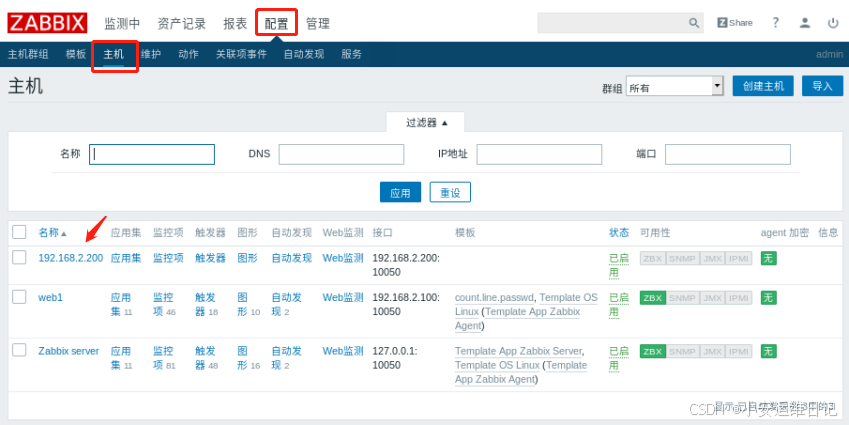Image resolution: width=849 pixels, height=425 pixels.
Task: Click JMX badge in Zabbix server row
Action: point(712,351)
